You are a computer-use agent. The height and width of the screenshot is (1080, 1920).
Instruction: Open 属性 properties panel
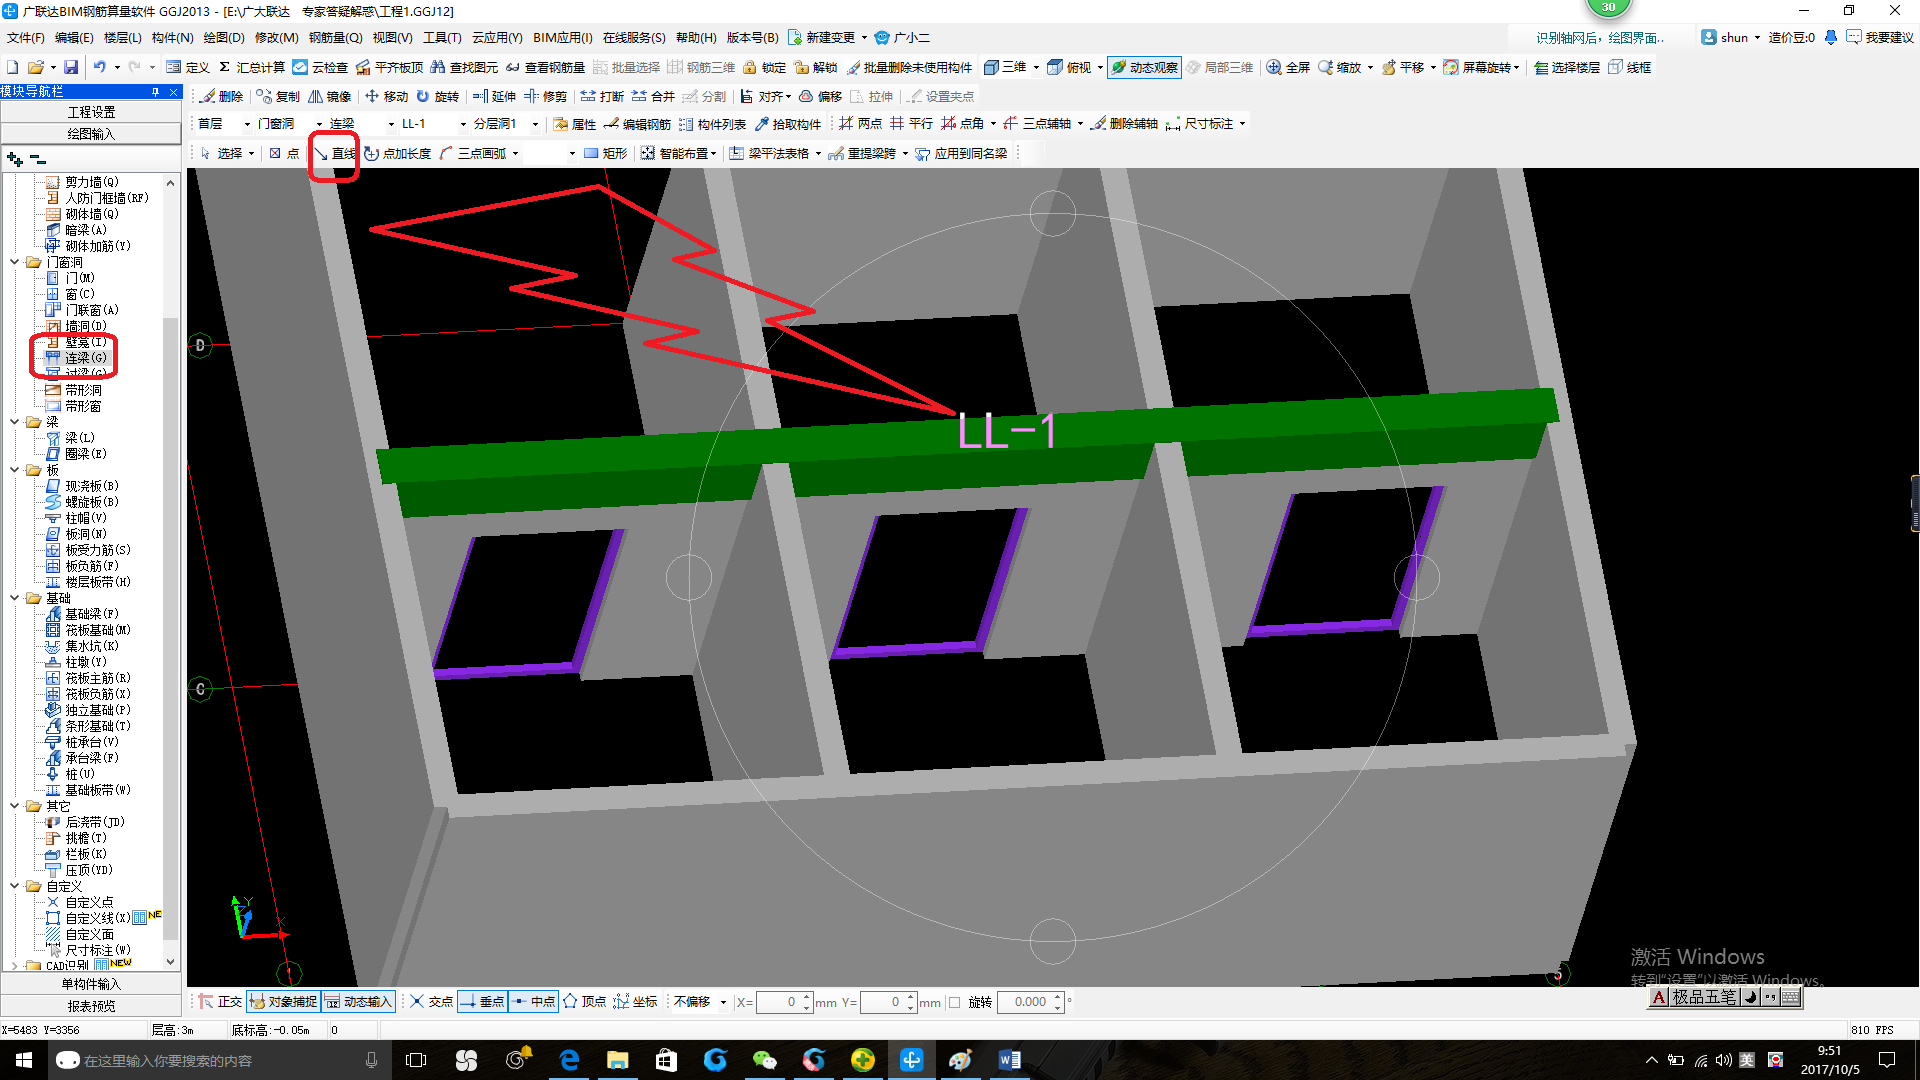point(574,124)
